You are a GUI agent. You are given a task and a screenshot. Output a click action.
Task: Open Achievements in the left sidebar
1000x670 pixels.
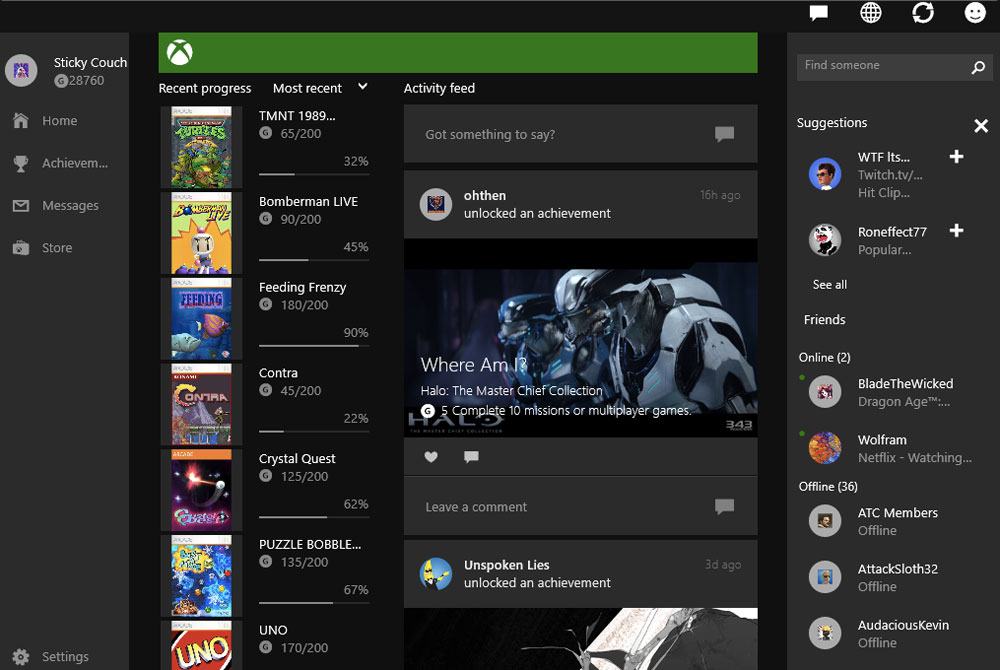pyautogui.click(x=74, y=163)
